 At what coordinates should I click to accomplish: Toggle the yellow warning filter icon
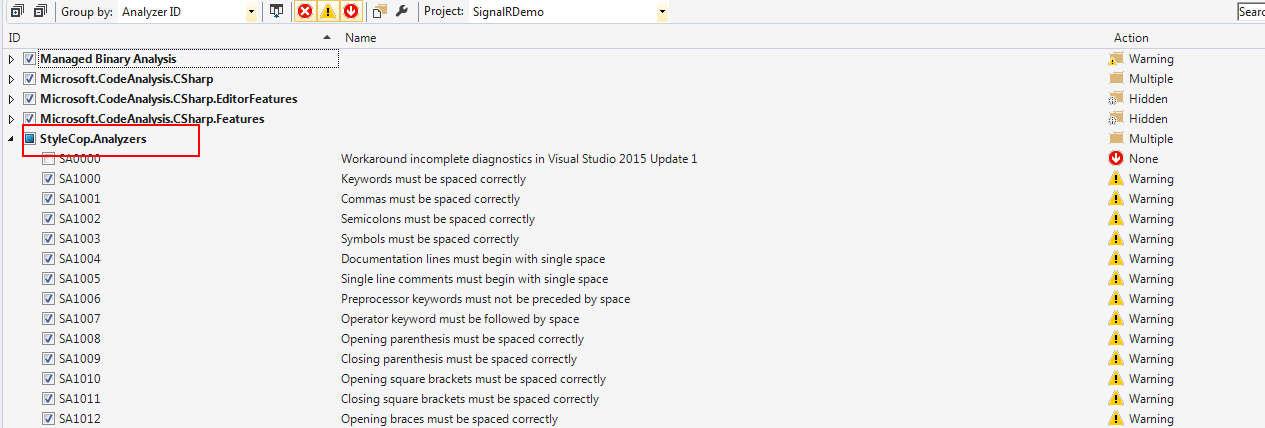click(328, 12)
